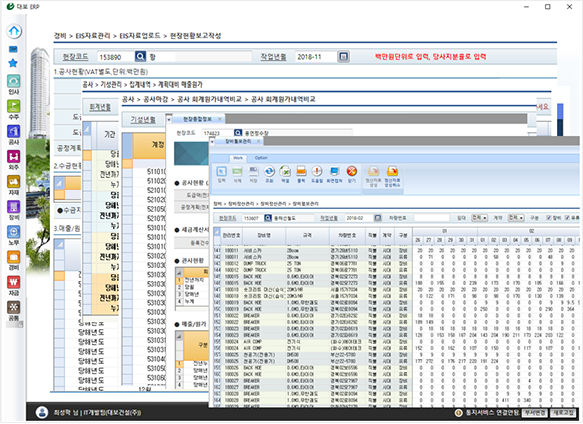Select the 현장종합정보 window tab

coord(197,119)
